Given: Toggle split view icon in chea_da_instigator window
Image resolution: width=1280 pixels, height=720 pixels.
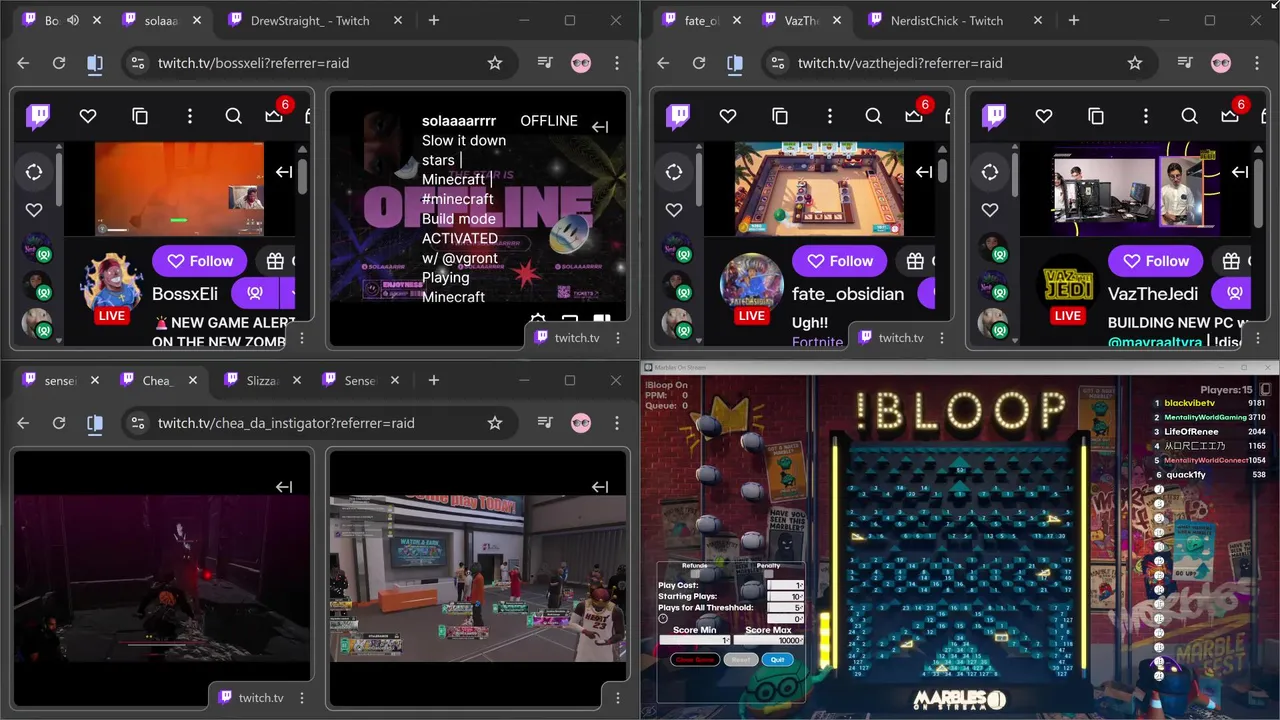Looking at the screenshot, I should pyautogui.click(x=95, y=423).
